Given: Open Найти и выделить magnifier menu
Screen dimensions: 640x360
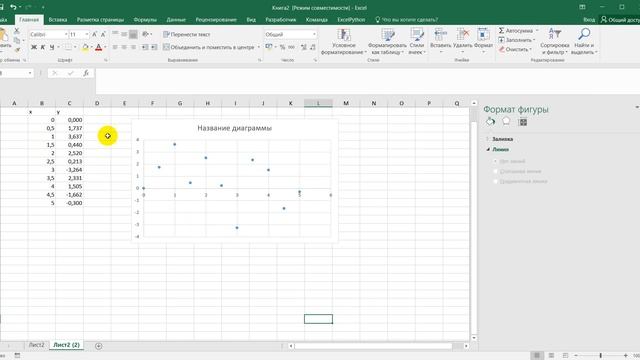Looking at the screenshot, I should click(x=584, y=41).
